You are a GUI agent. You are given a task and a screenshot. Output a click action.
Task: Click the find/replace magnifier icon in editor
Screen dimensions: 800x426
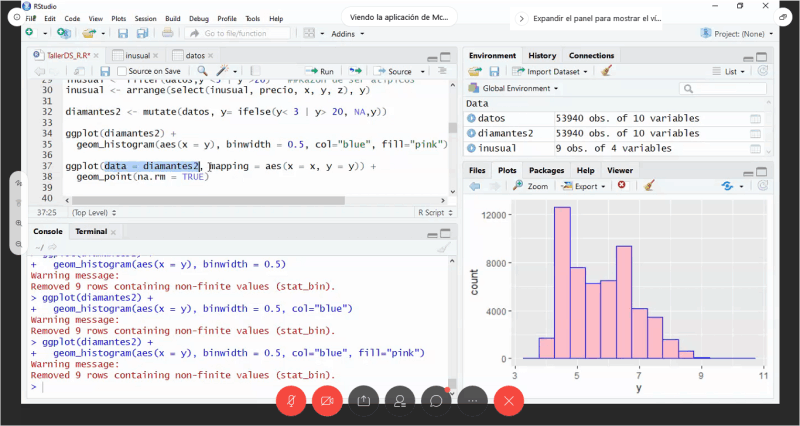[202, 71]
